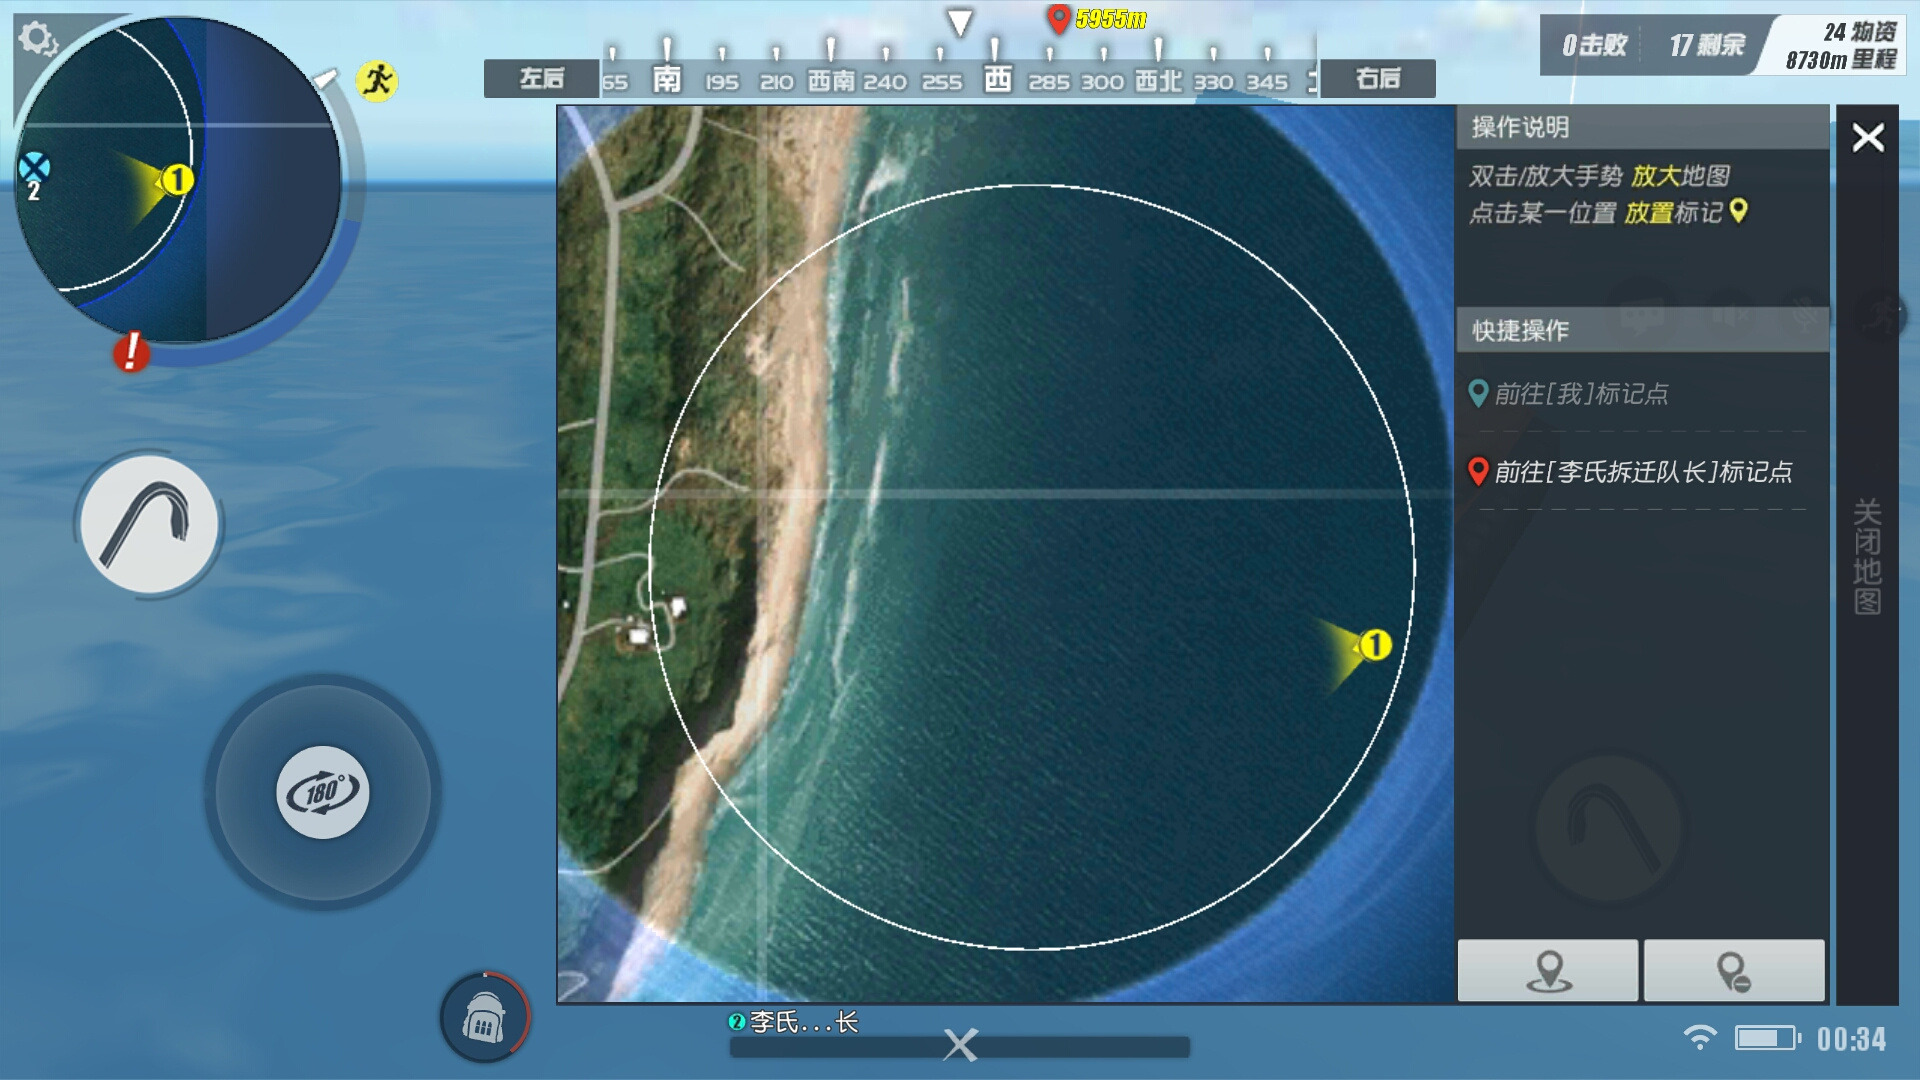The height and width of the screenshot is (1080, 1920).
Task: Click the 0 击败 kill counter
Action: [1594, 45]
